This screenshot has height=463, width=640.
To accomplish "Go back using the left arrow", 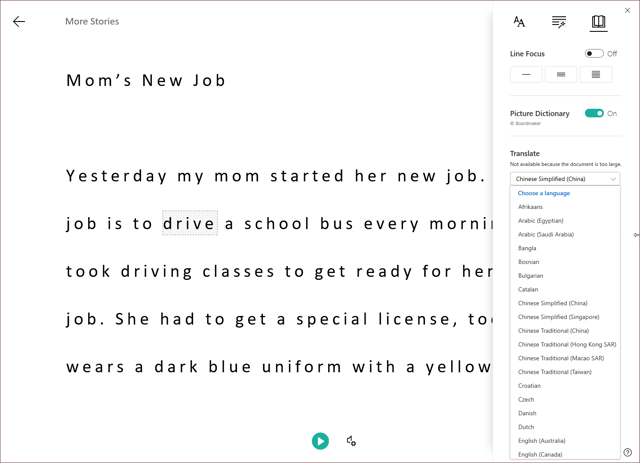I will 19,21.
